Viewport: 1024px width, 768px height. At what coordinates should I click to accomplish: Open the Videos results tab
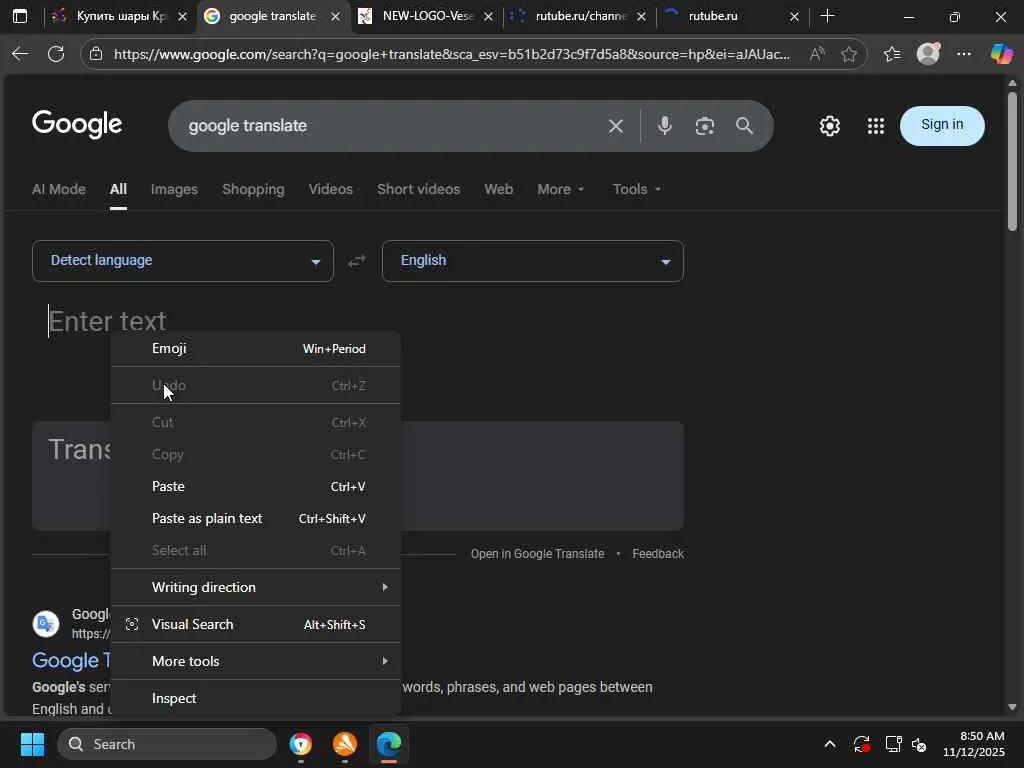(331, 189)
